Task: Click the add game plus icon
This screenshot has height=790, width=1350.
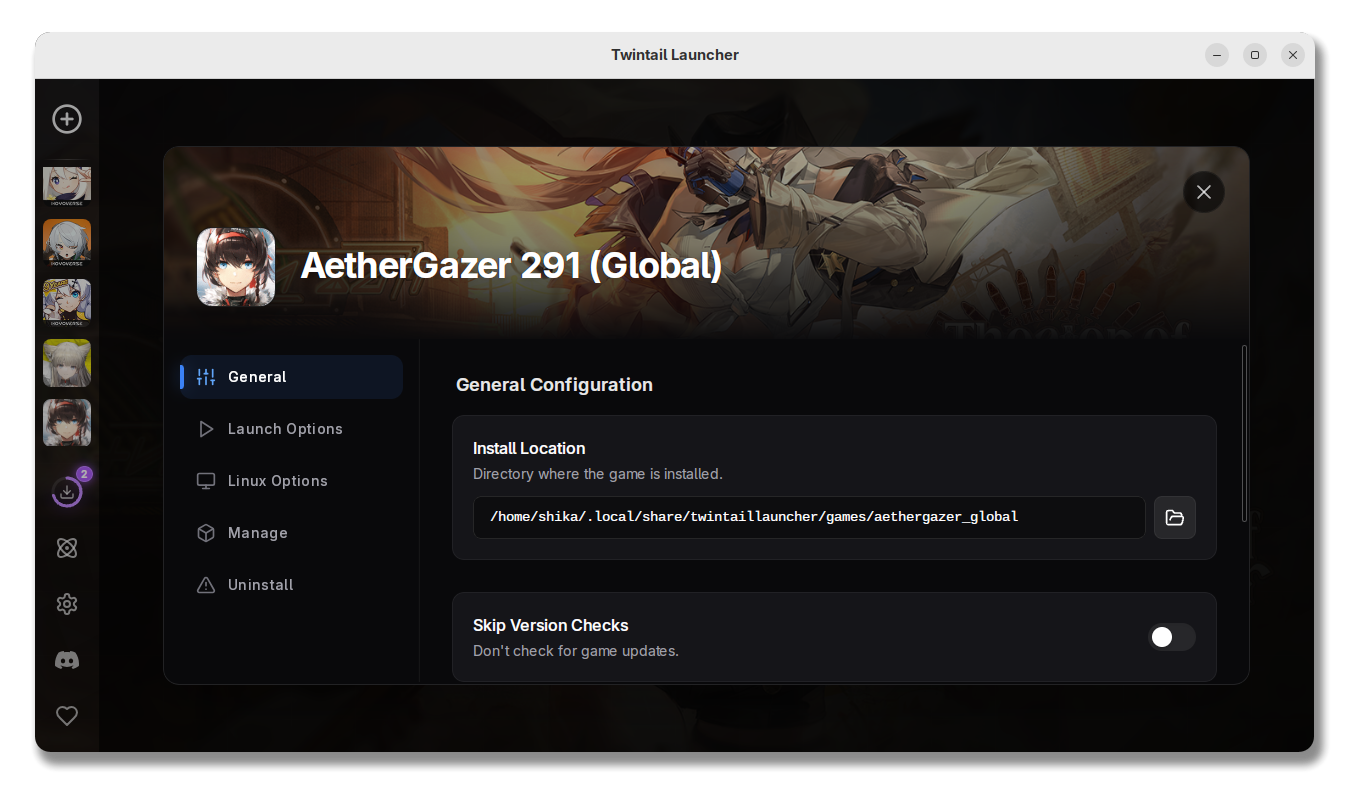Action: (67, 119)
